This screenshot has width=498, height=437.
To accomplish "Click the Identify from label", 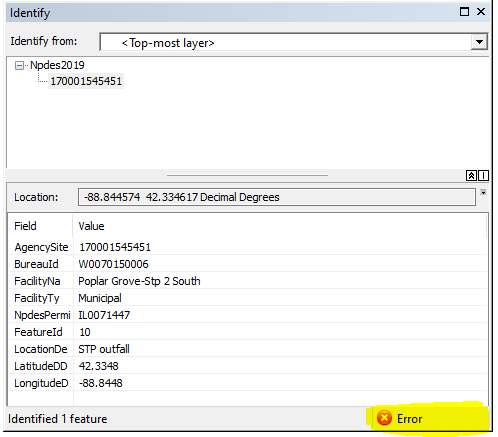I will [44, 41].
